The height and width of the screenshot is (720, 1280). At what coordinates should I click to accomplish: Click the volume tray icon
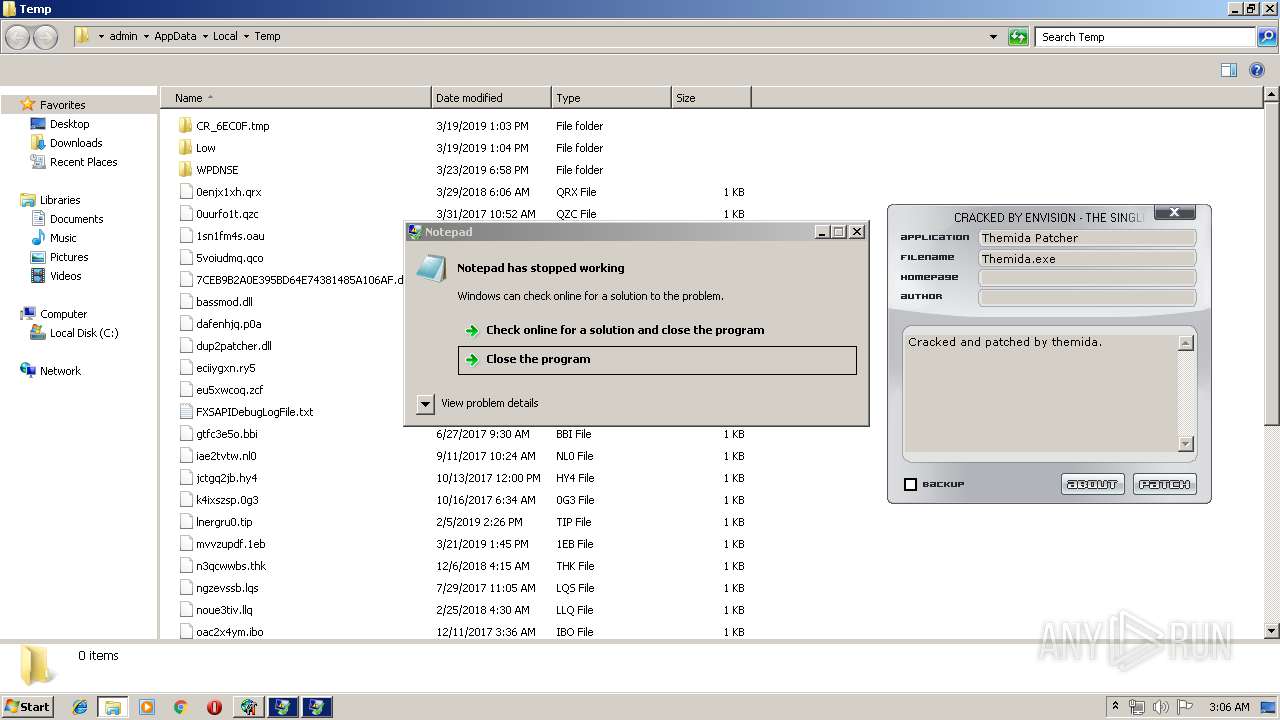click(1160, 707)
